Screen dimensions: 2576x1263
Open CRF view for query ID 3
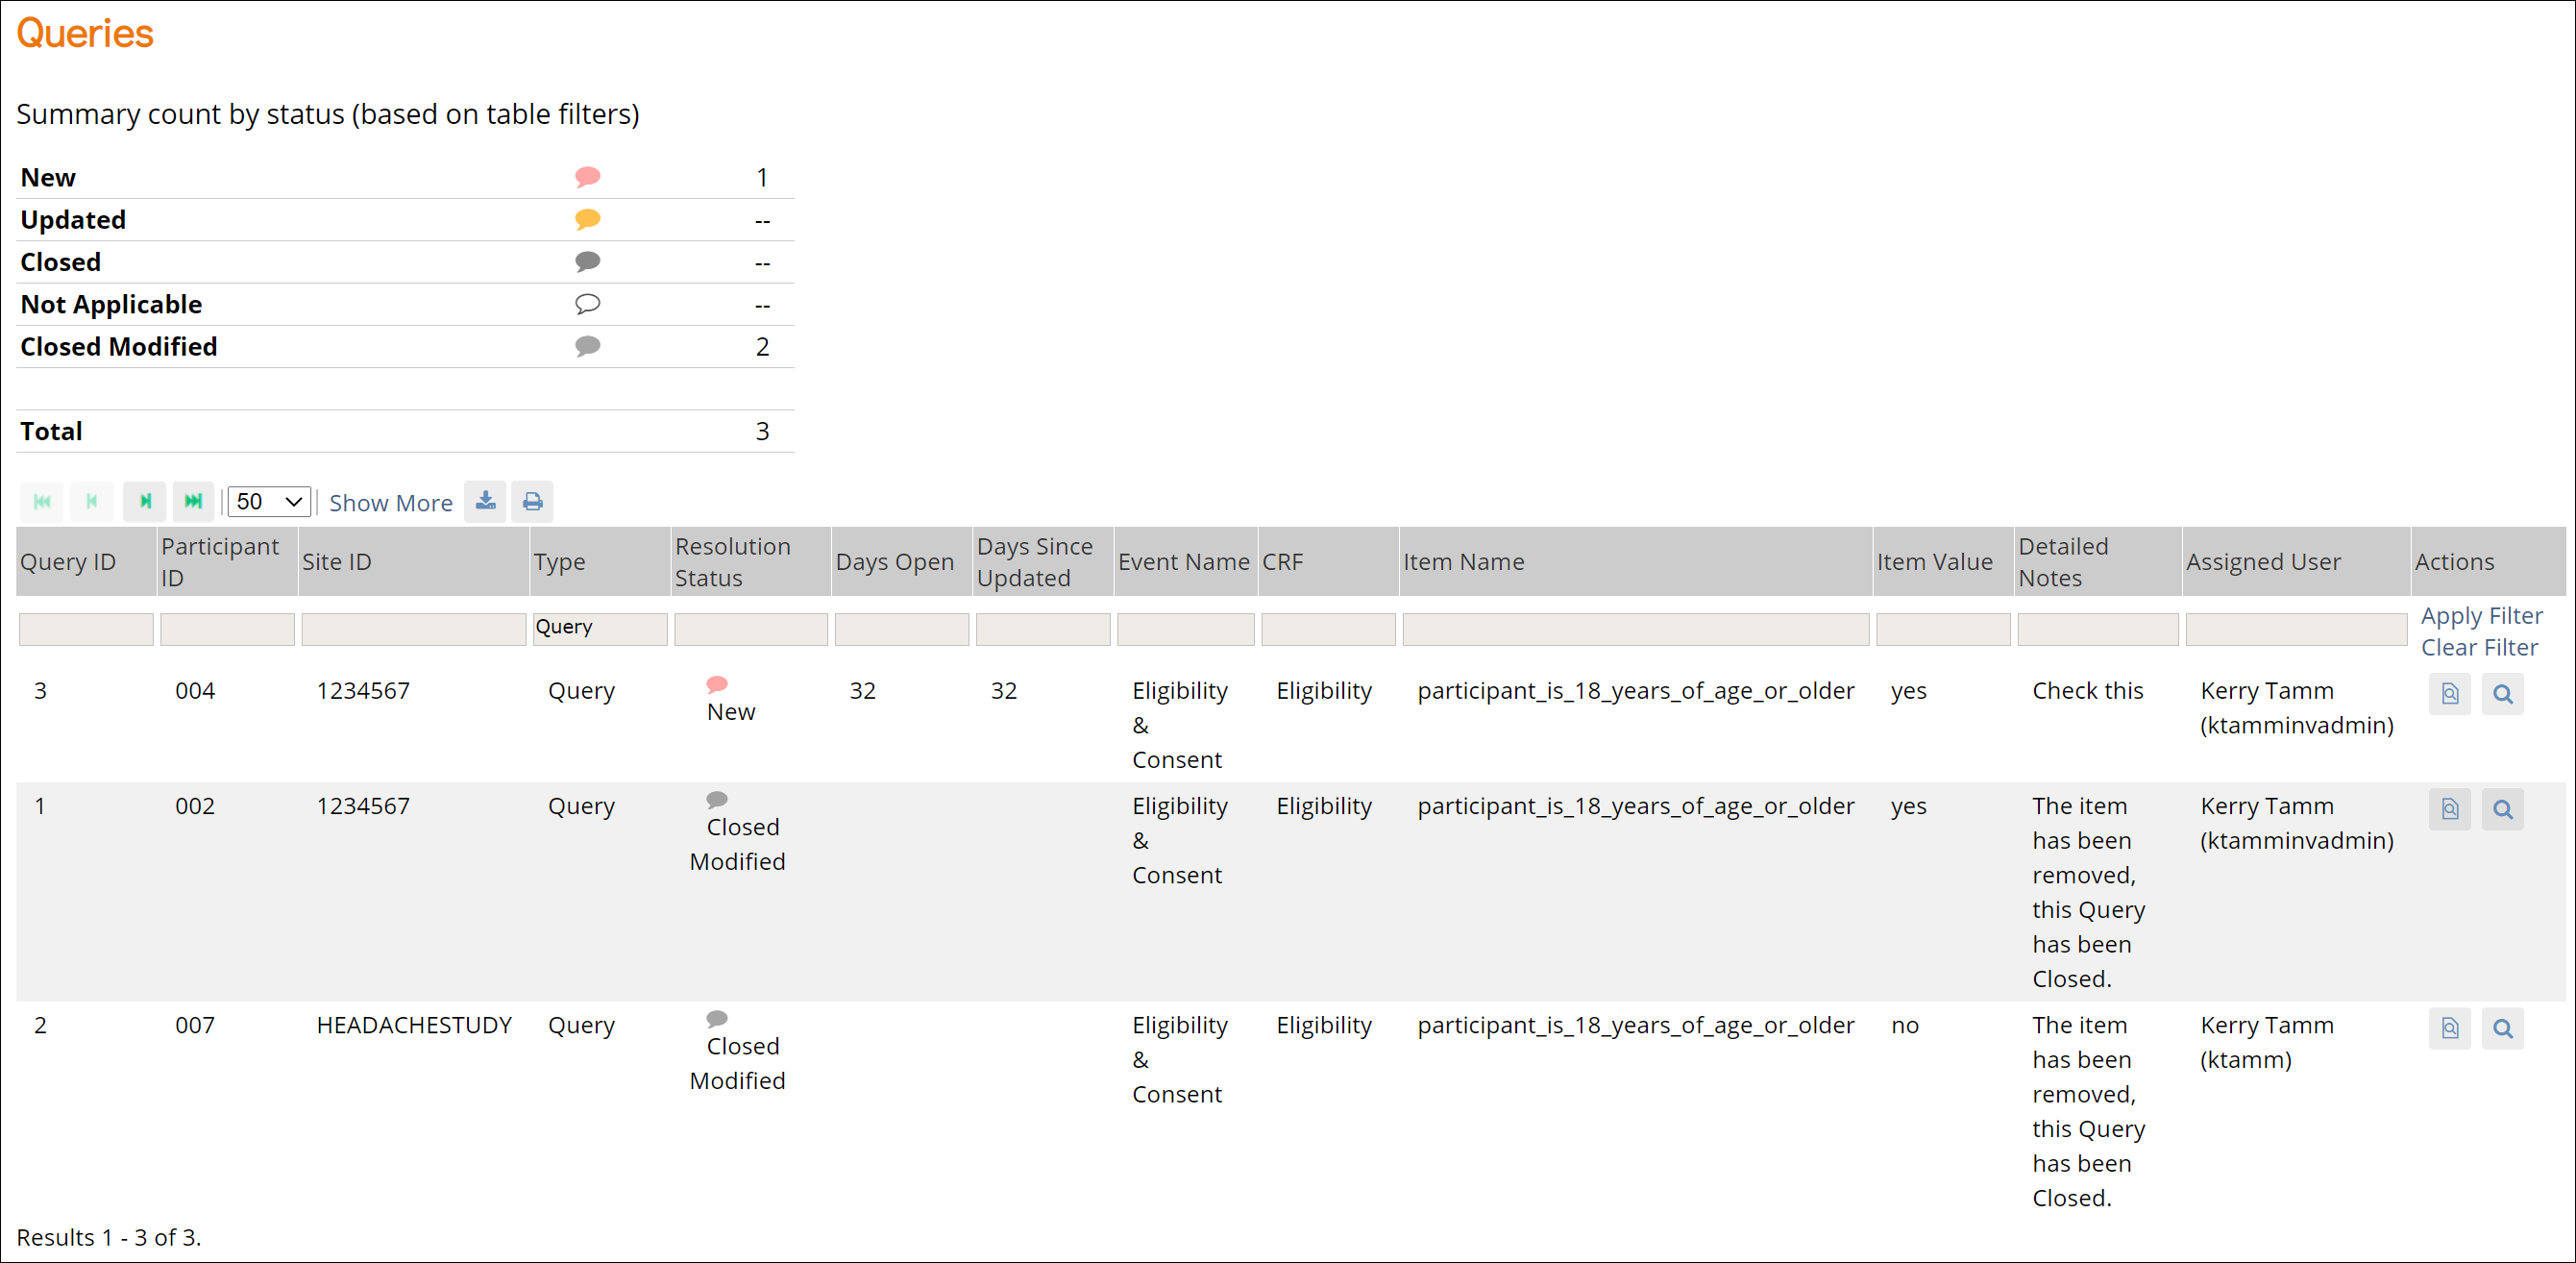coord(2449,694)
